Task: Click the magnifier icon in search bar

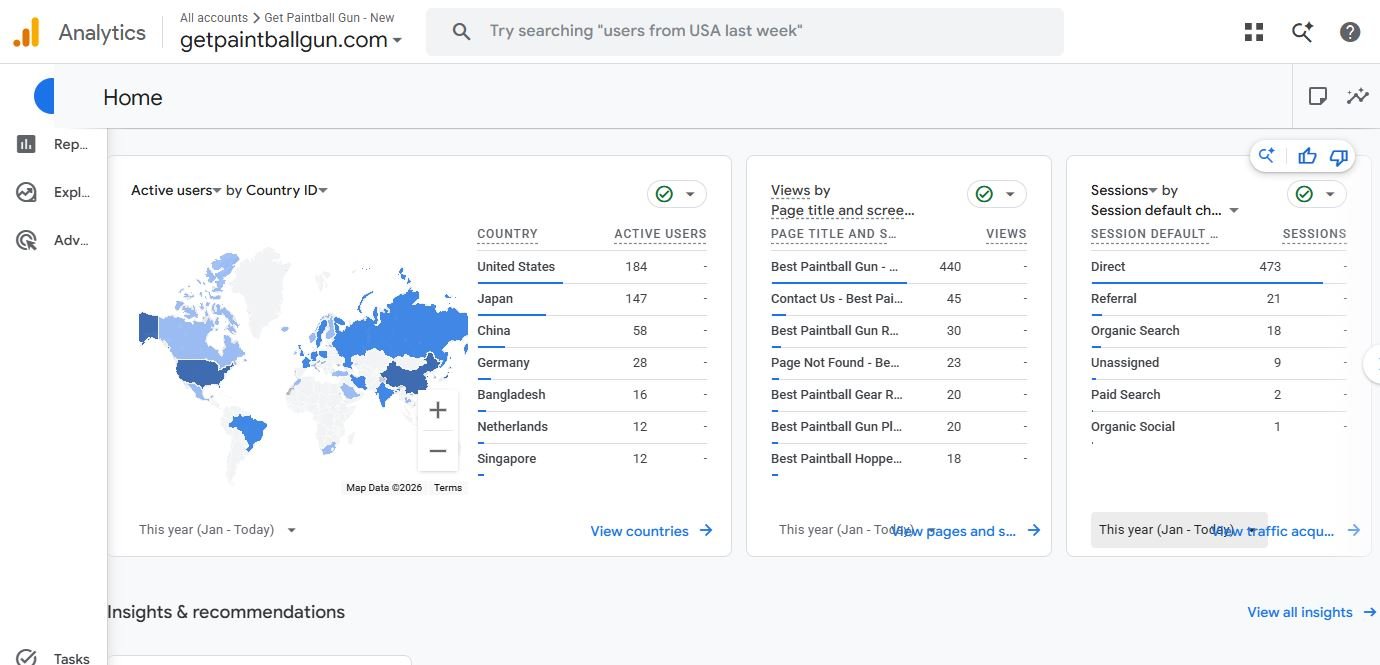Action: point(461,32)
